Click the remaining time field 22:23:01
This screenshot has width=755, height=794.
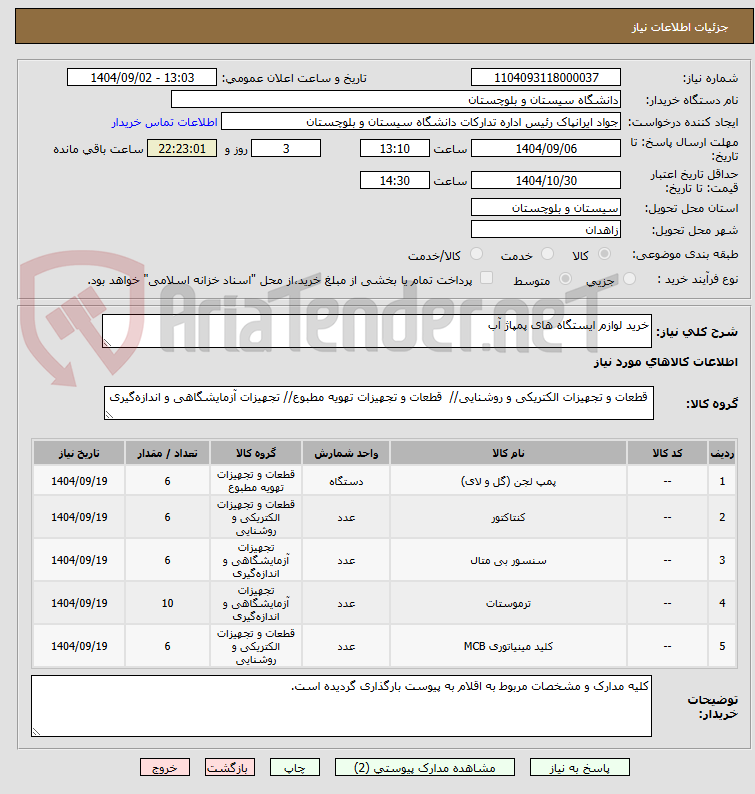[x=182, y=148]
